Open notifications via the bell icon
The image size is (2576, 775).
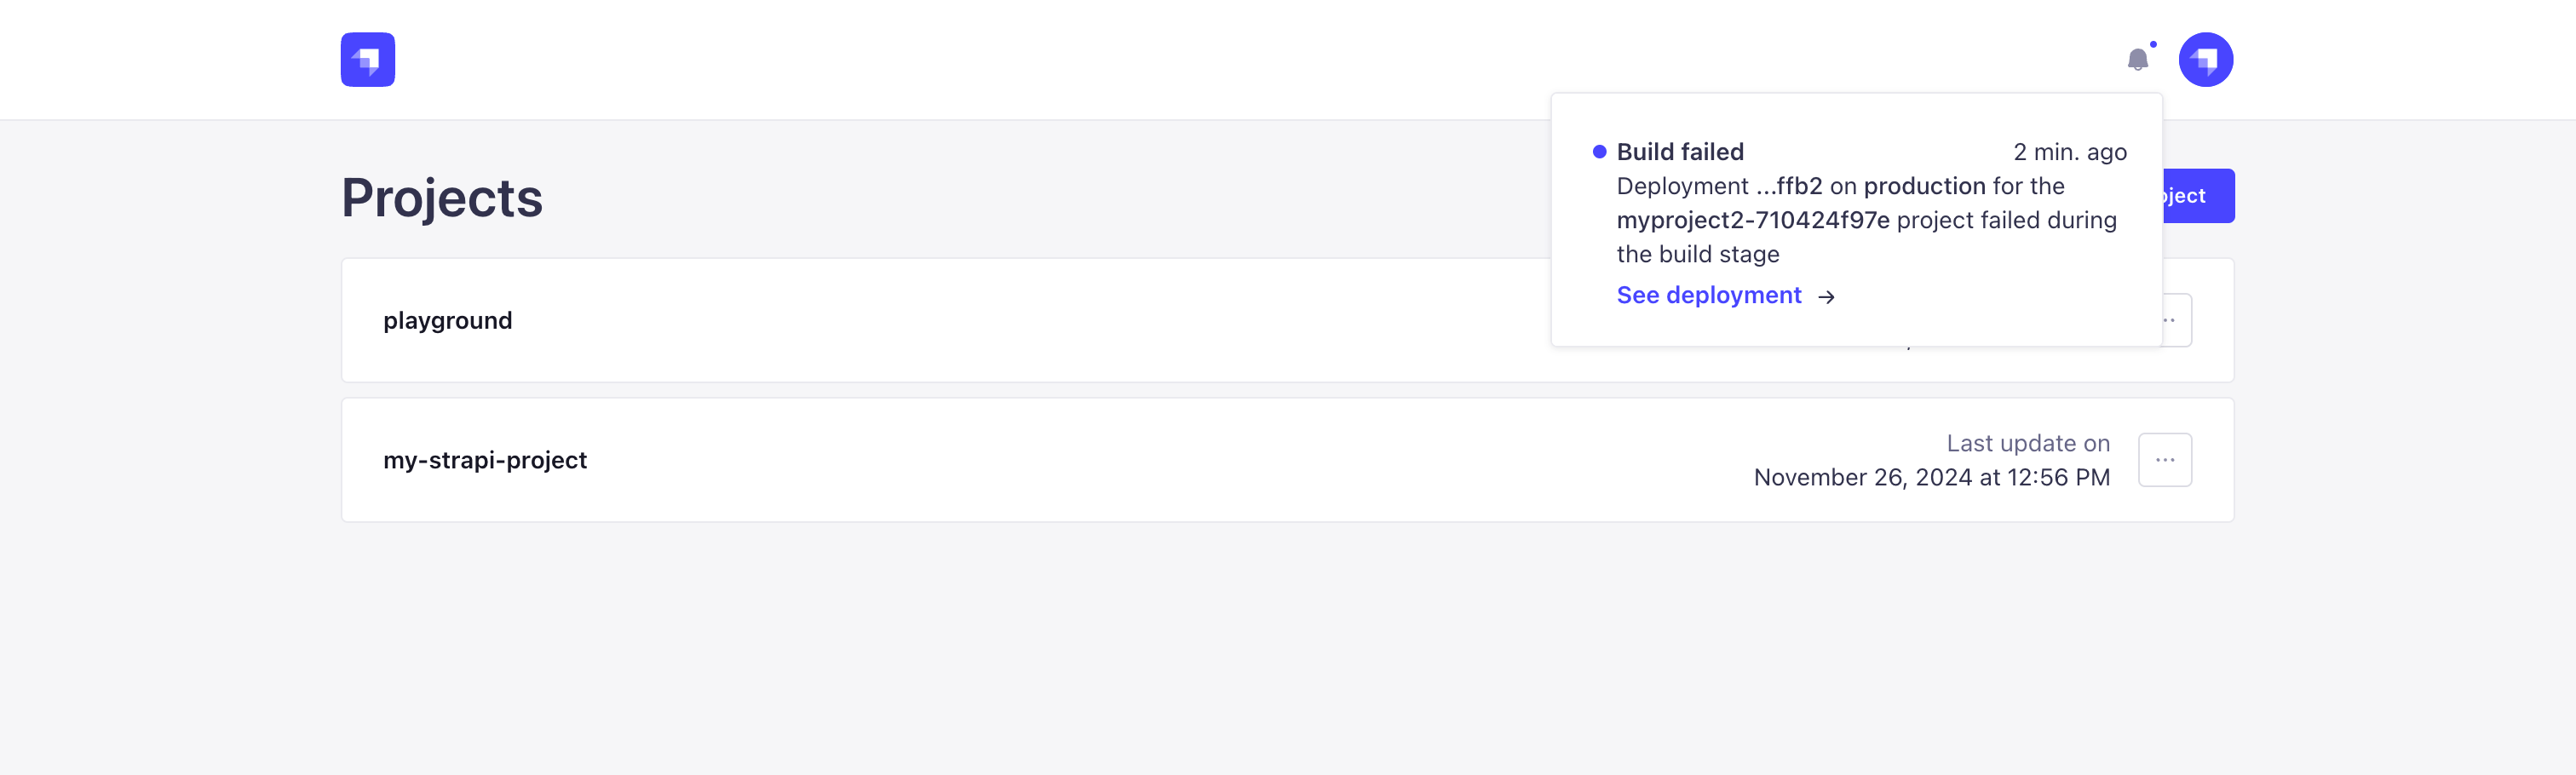click(x=2139, y=60)
